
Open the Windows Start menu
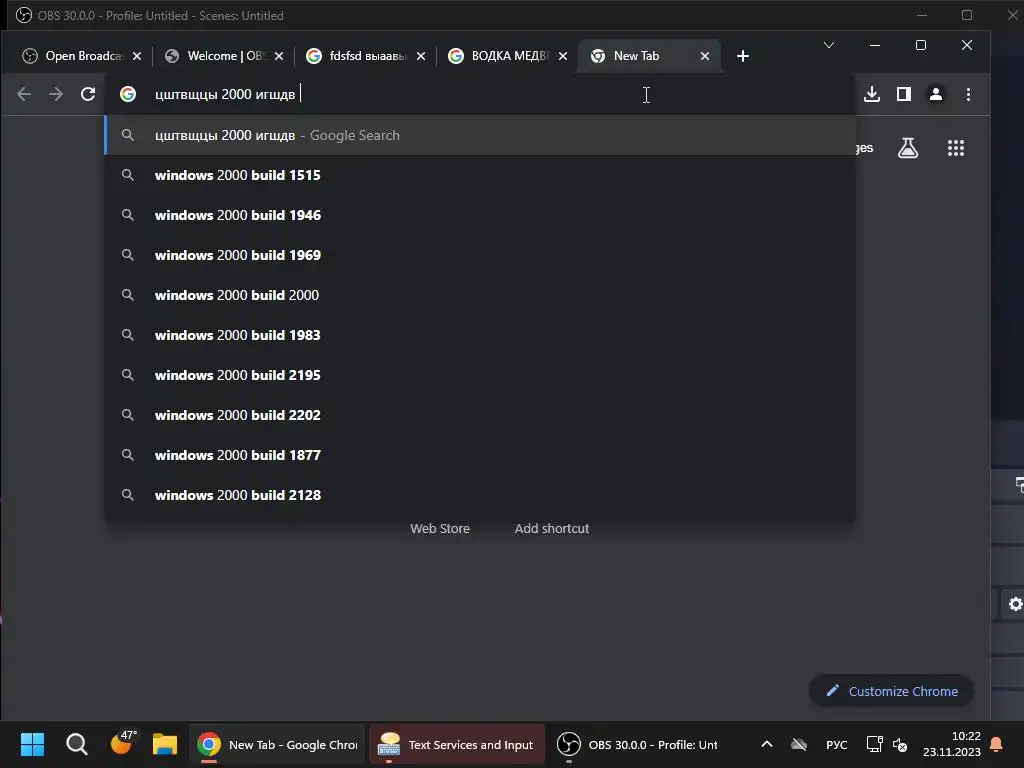32,744
